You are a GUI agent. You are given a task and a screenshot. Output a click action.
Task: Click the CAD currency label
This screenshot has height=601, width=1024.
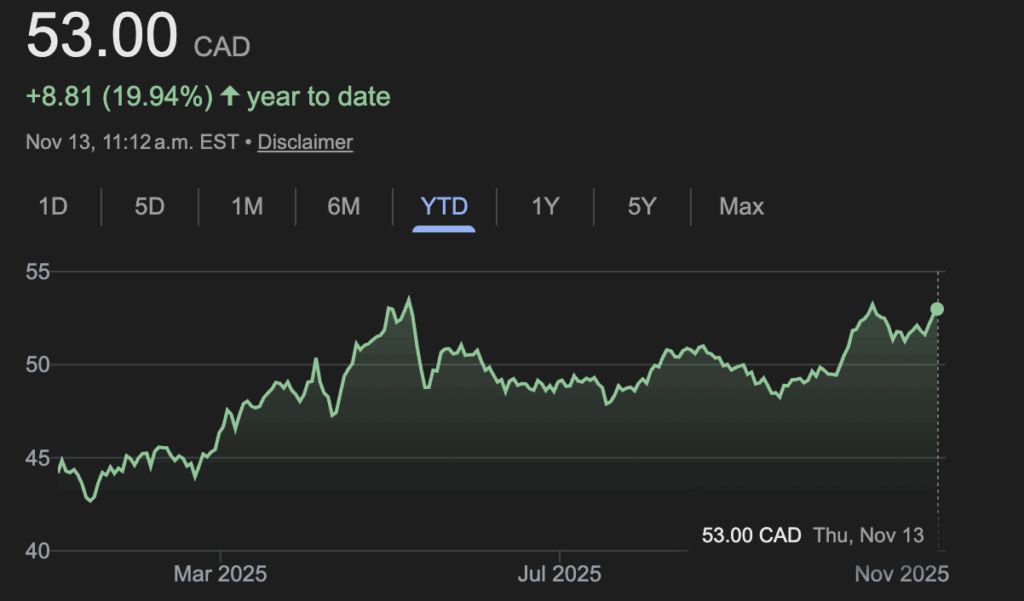222,46
